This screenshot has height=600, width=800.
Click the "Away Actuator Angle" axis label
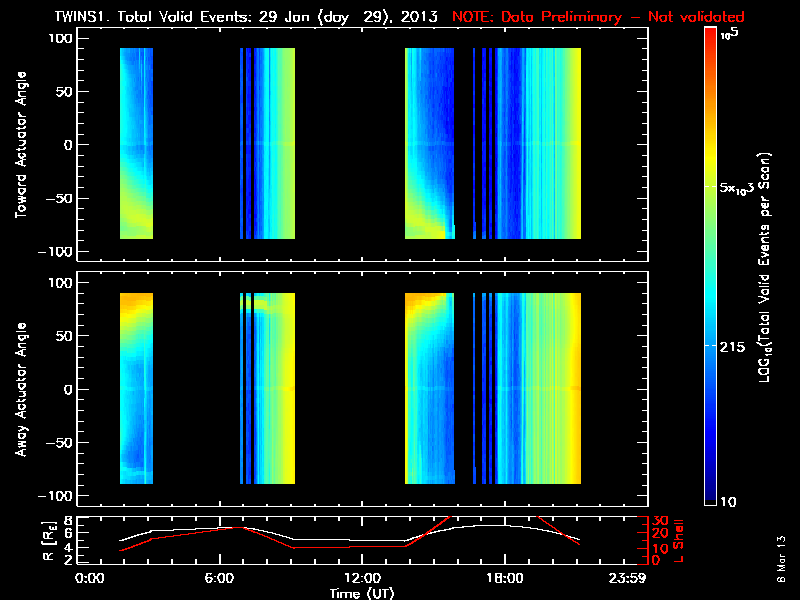coord(19,389)
